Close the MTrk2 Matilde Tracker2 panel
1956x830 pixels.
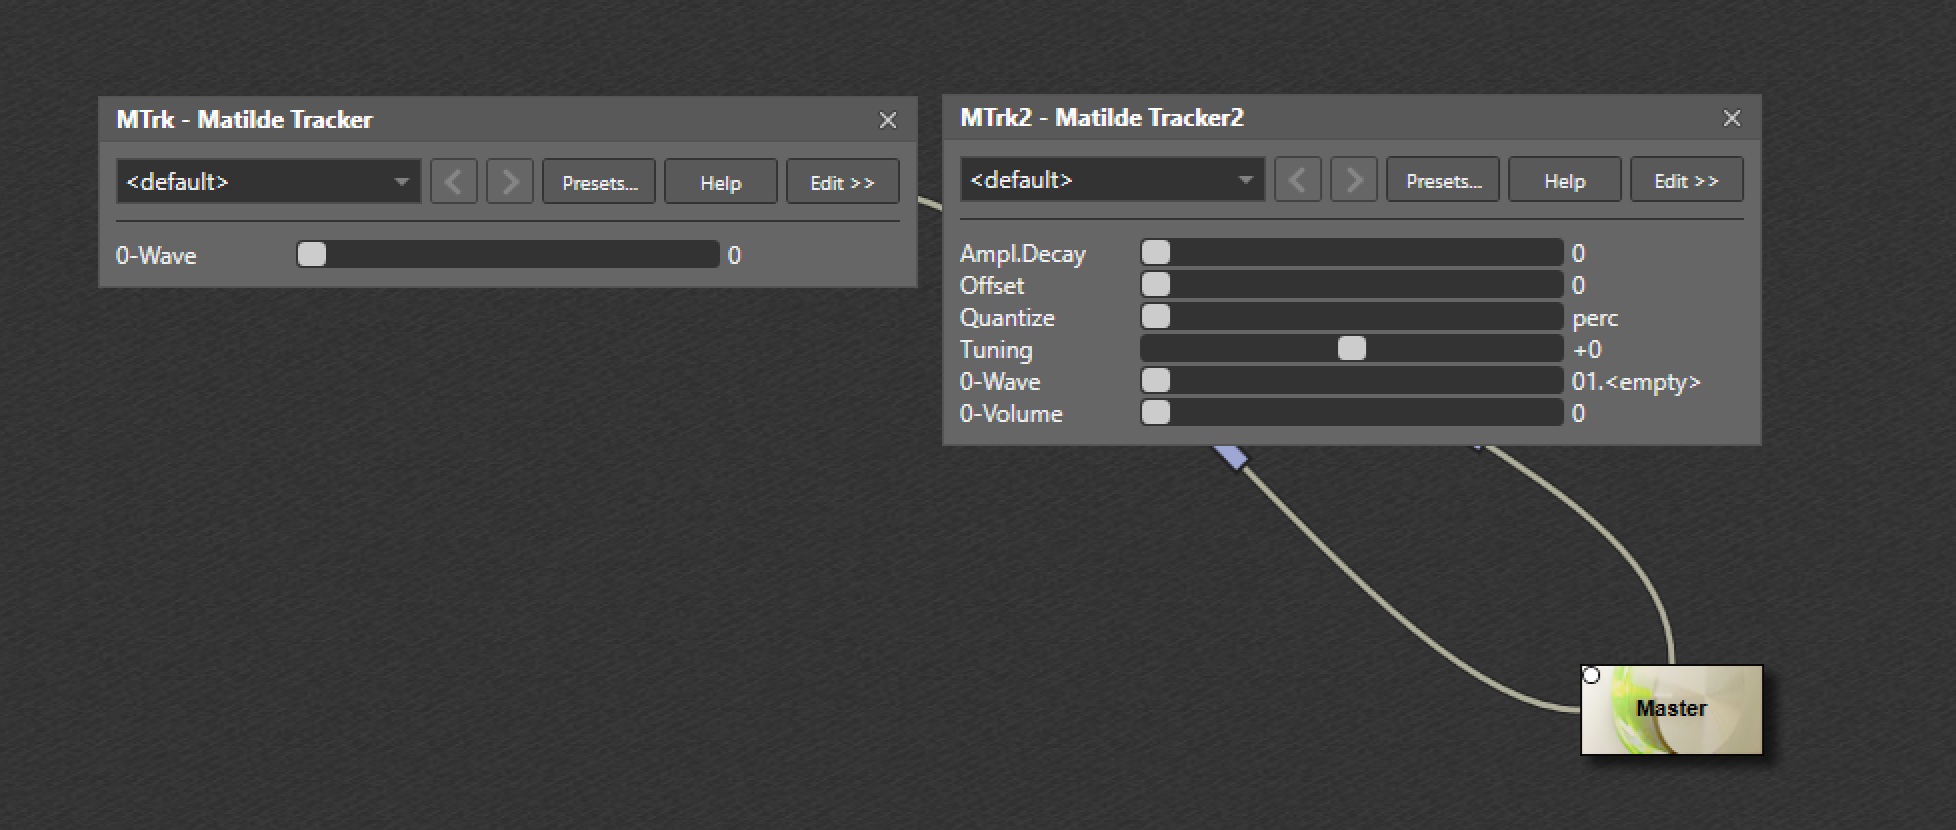1731,118
